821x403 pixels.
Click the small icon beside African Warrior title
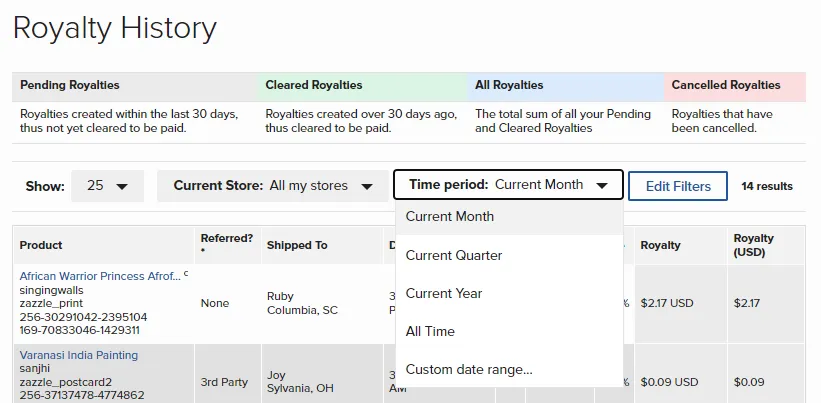pyautogui.click(x=186, y=273)
